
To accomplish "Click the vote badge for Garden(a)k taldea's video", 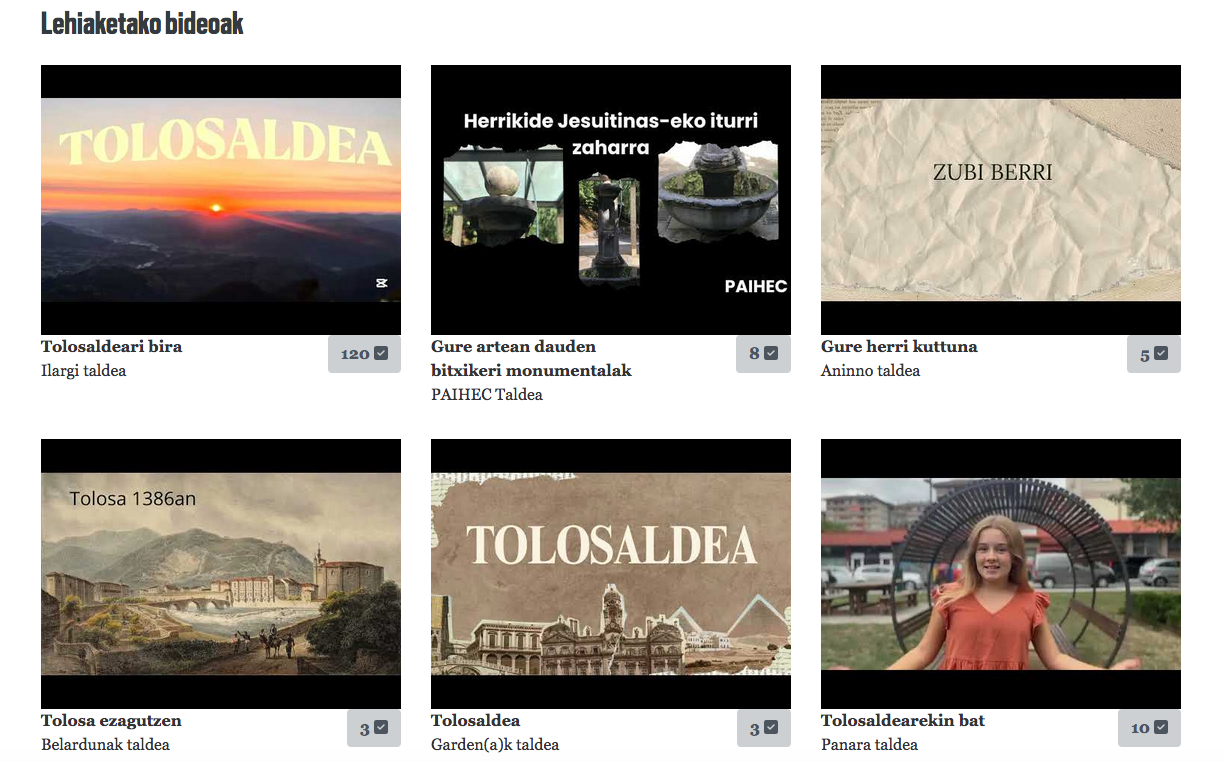I will tap(763, 728).
